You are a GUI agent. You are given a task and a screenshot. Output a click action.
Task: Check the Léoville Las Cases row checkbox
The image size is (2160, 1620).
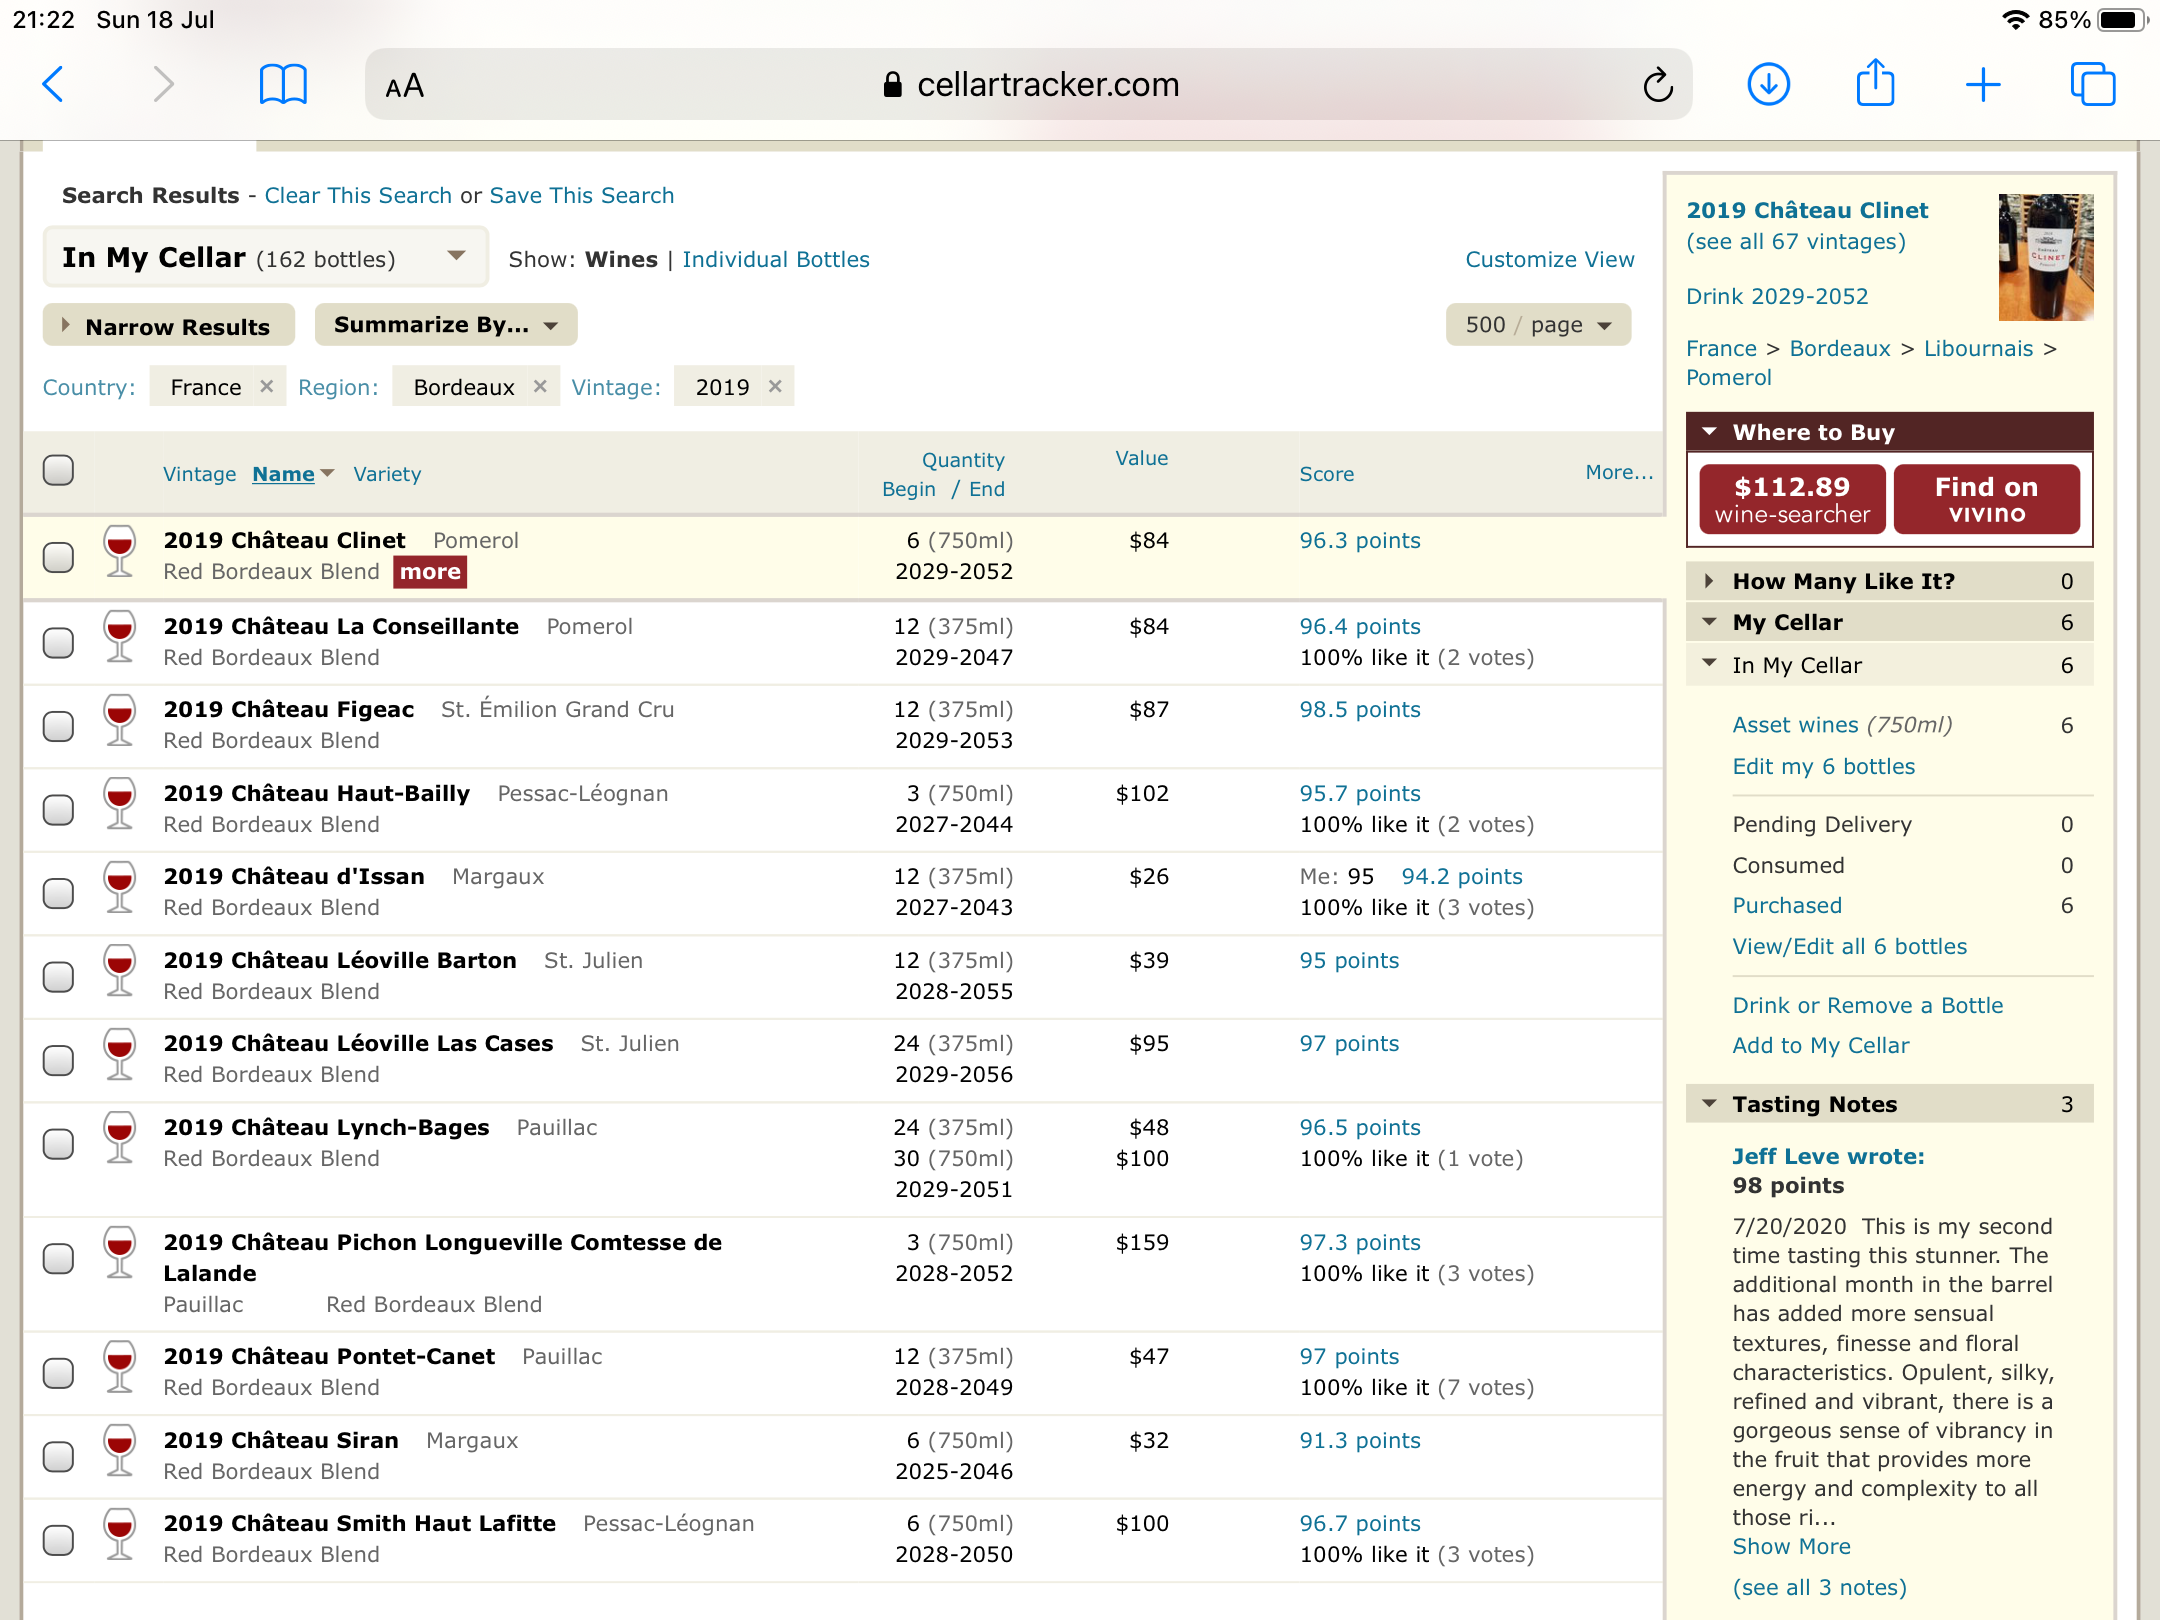tap(59, 1060)
